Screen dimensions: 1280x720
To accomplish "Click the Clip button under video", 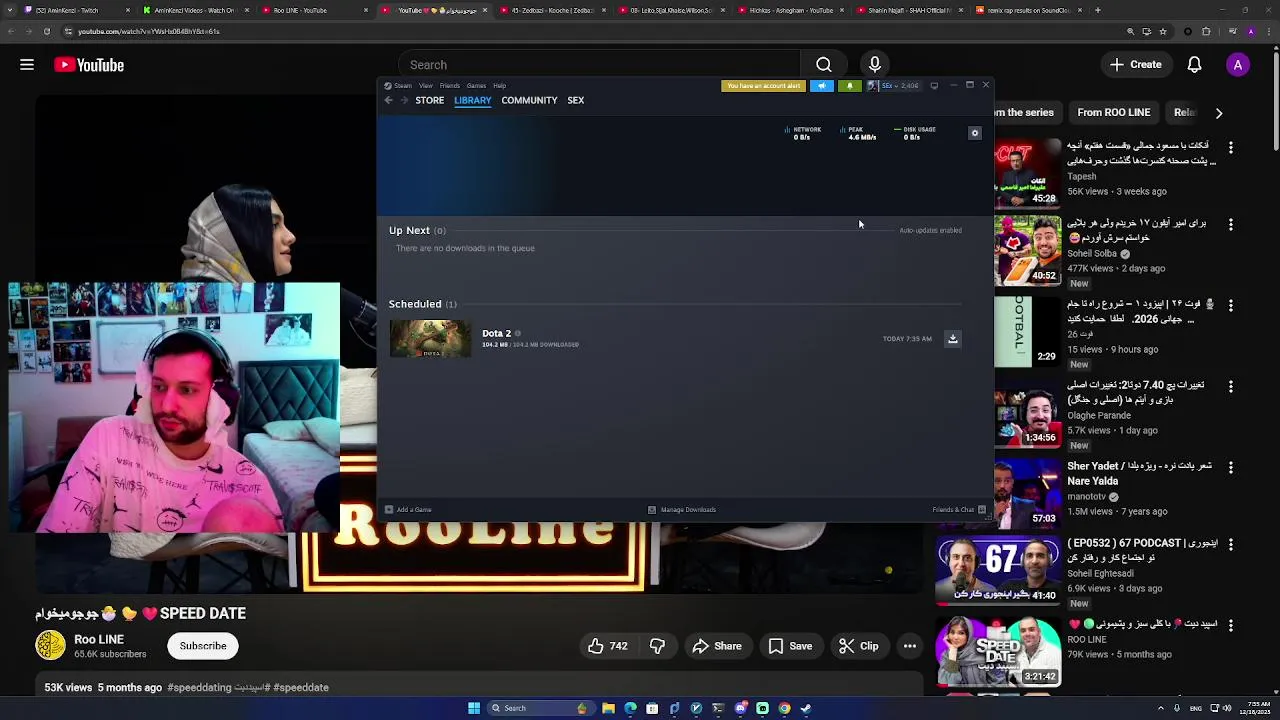I will 859,646.
